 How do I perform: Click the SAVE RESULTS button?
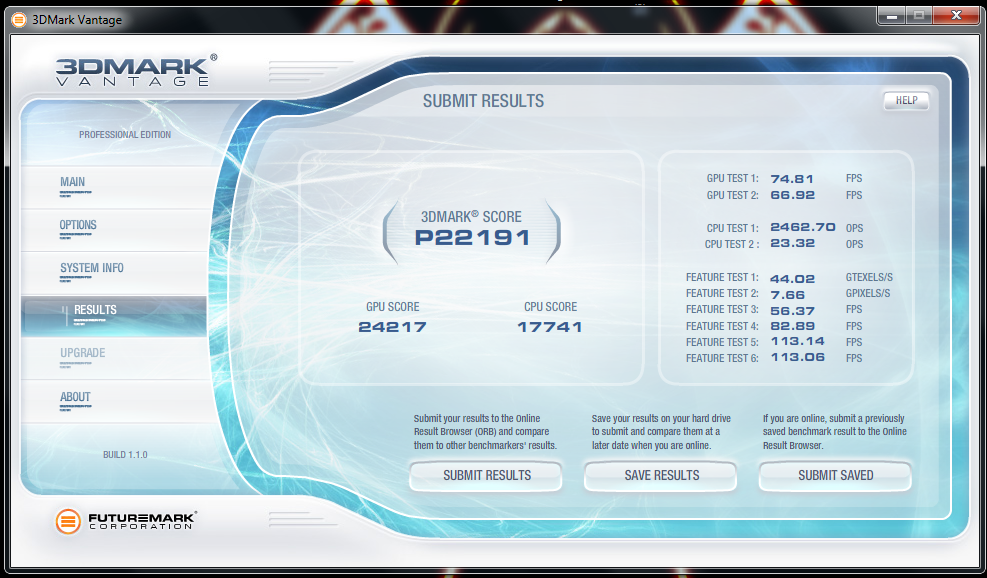click(661, 476)
